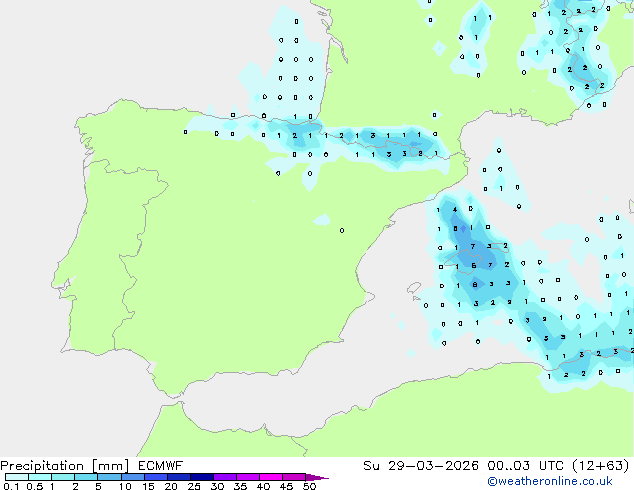Image resolution: width=634 pixels, height=490 pixels.
Task: Click the 'Precipitation' title text
Action: 42,466
